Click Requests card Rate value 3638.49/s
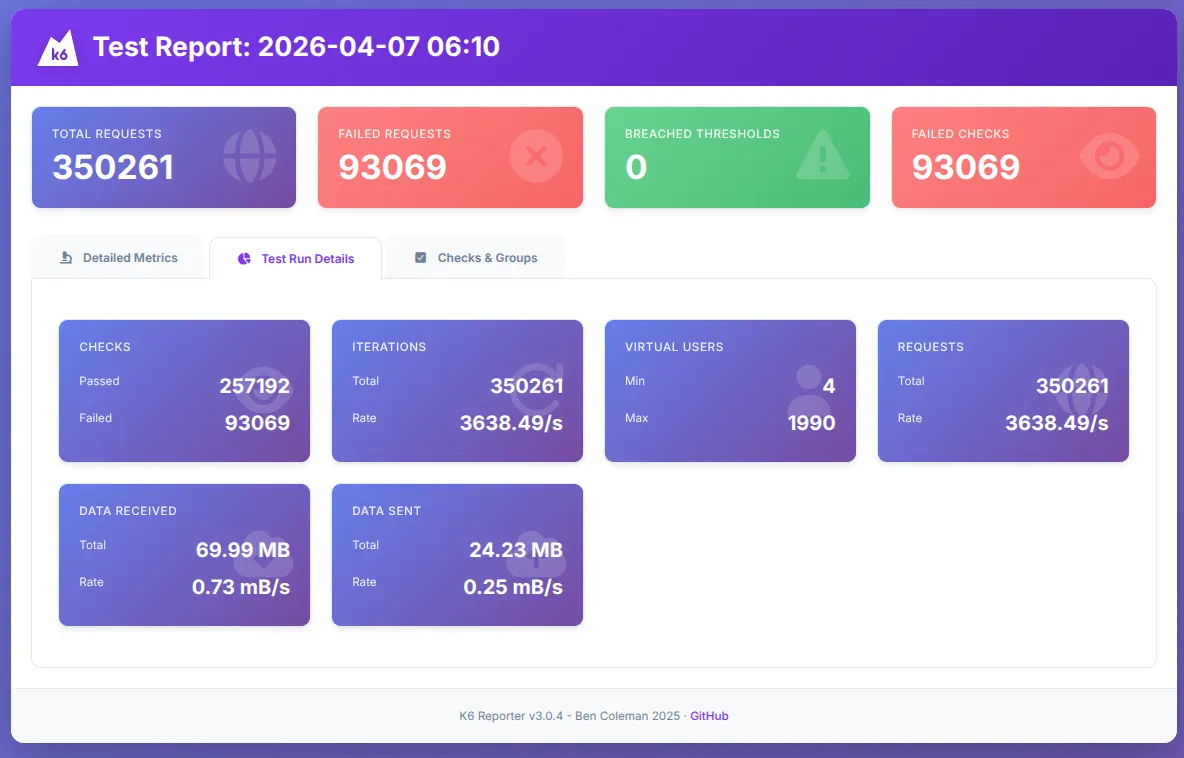 click(x=1057, y=423)
